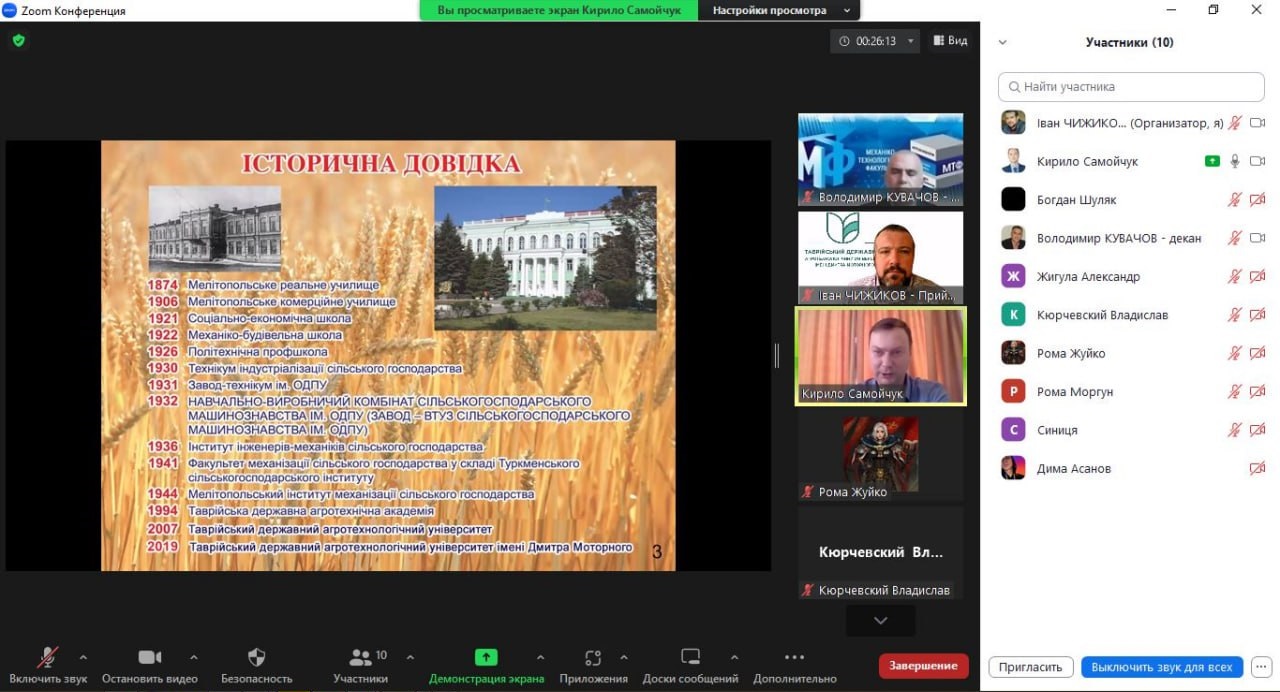Screen dimensions: 1280x692
Task: Select participant Дима Асанов in list
Action: (1131, 468)
